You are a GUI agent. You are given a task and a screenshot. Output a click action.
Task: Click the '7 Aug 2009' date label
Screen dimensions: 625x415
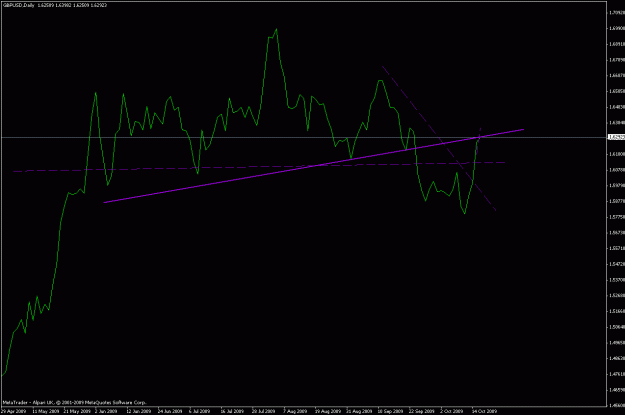coord(295,411)
